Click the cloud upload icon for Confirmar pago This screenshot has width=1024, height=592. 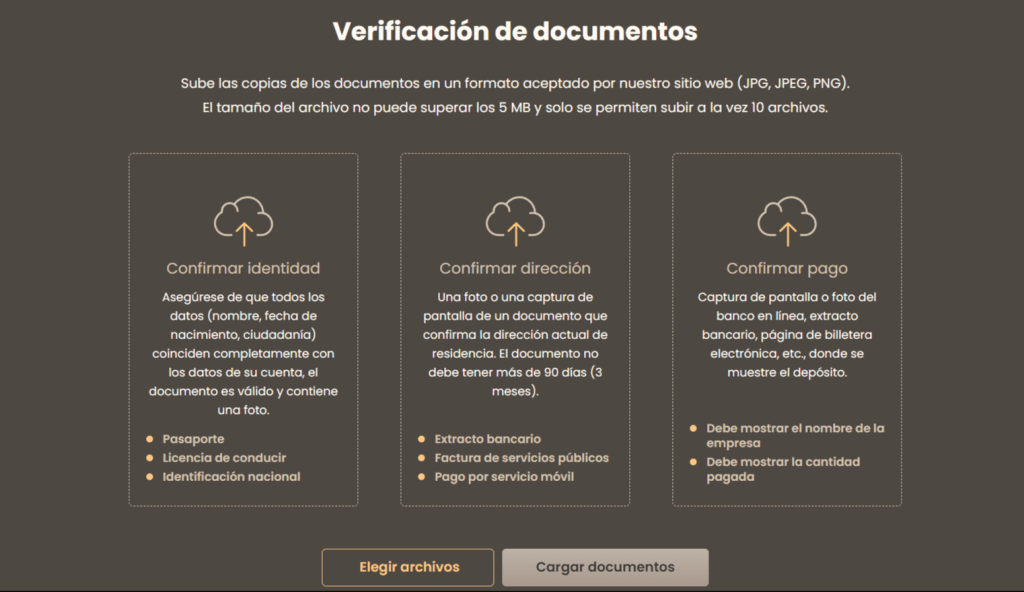[787, 220]
